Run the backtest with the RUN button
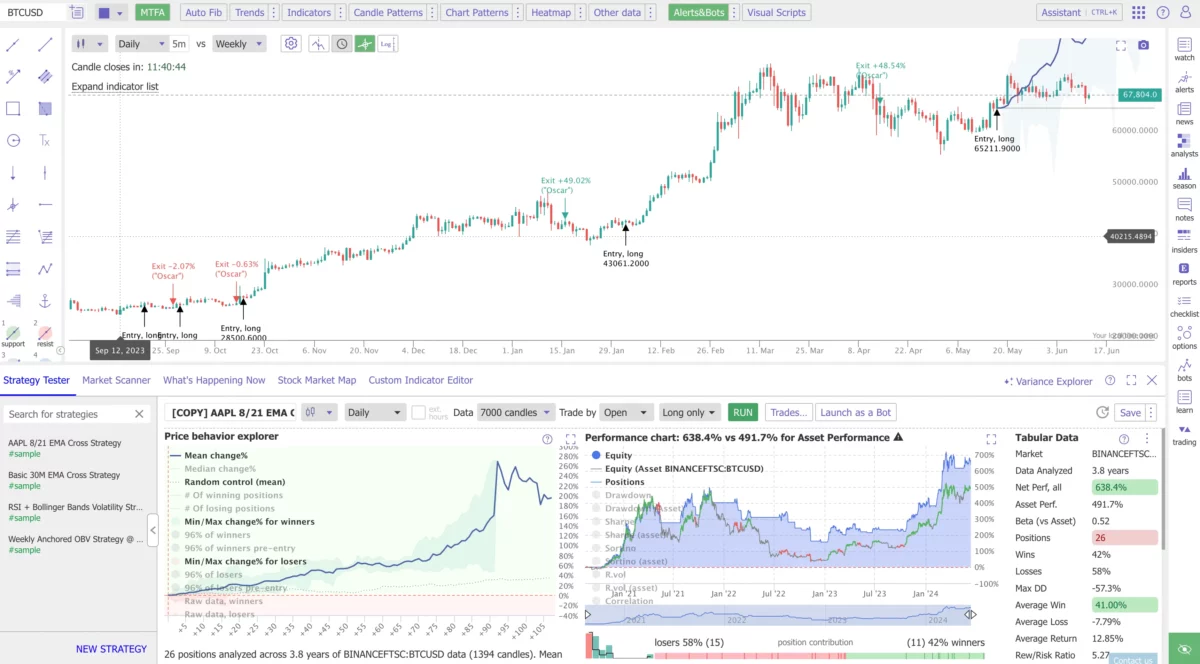Screen dimensions: 1200x664 pyautogui.click(x=743, y=412)
